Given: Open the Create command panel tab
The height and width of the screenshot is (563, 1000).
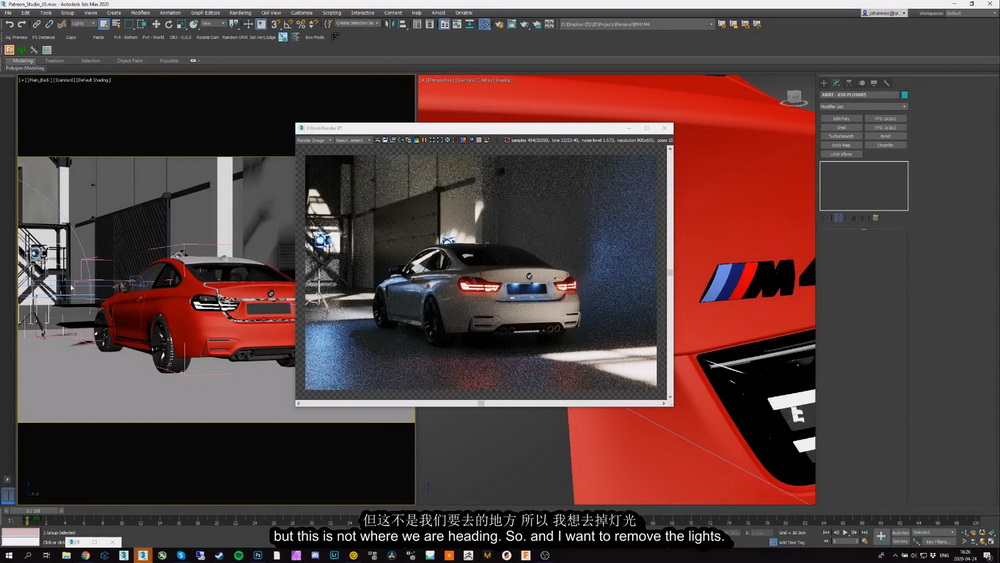Looking at the screenshot, I should pos(824,83).
